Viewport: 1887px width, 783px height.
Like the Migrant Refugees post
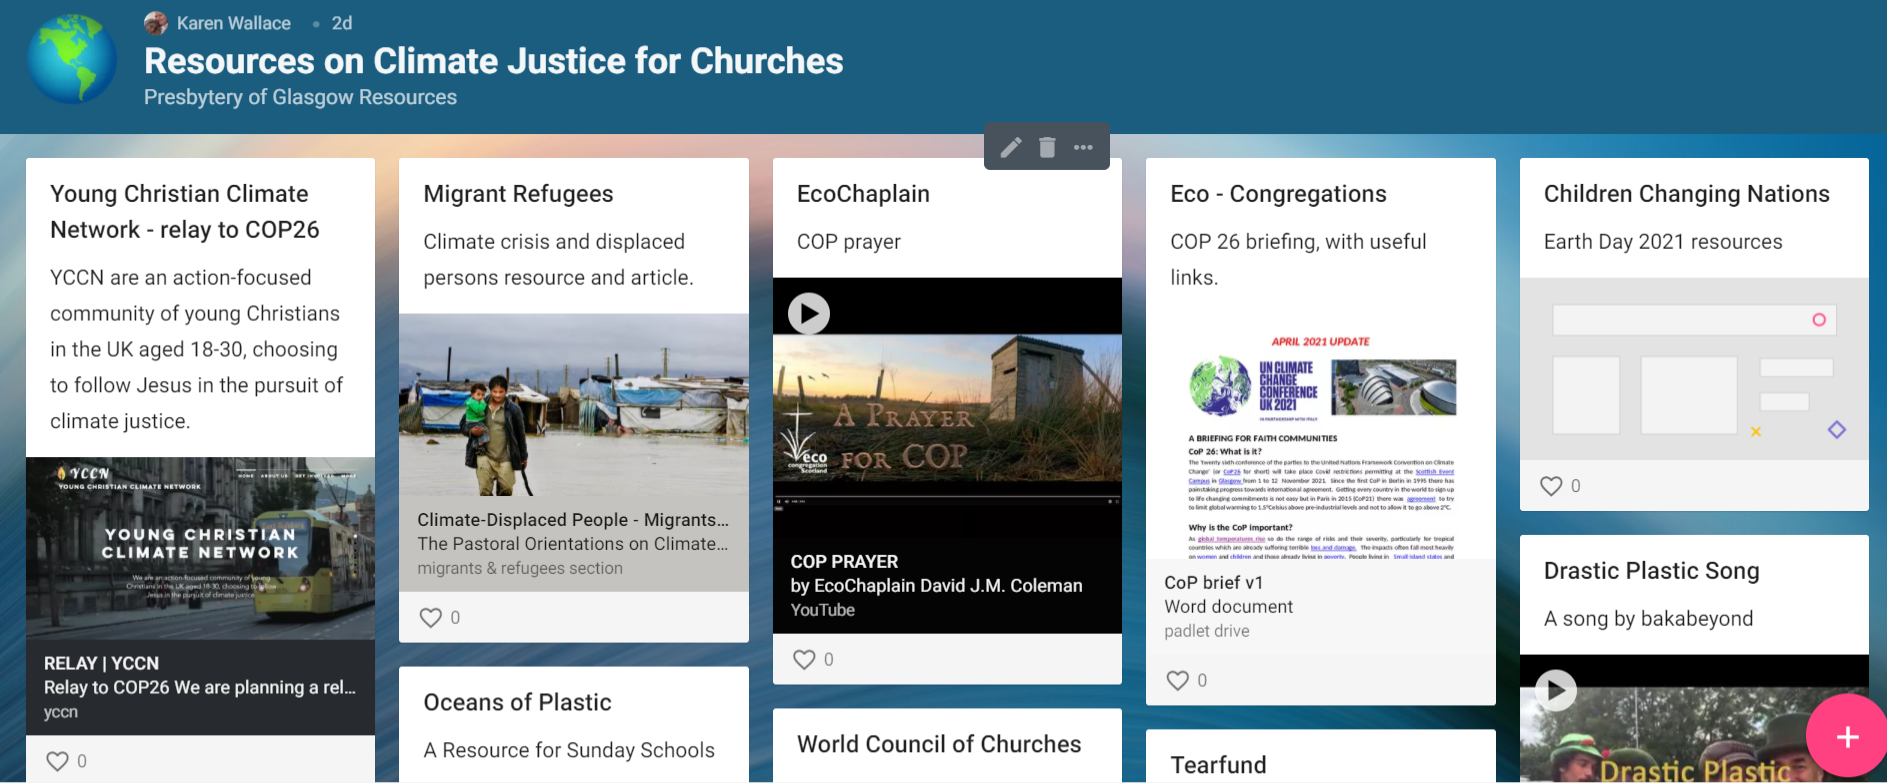click(x=431, y=618)
